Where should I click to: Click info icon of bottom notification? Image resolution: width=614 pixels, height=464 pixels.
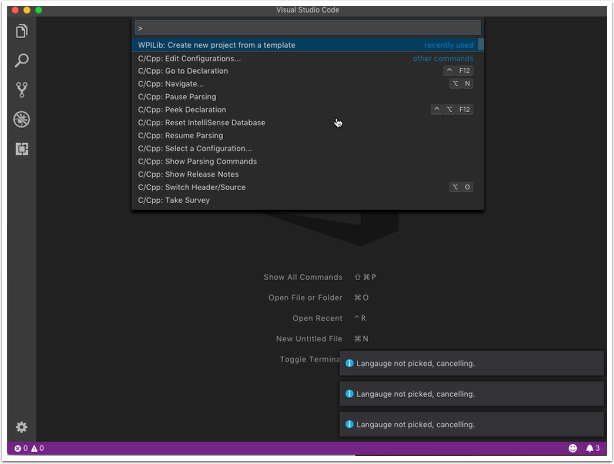[x=349, y=424]
